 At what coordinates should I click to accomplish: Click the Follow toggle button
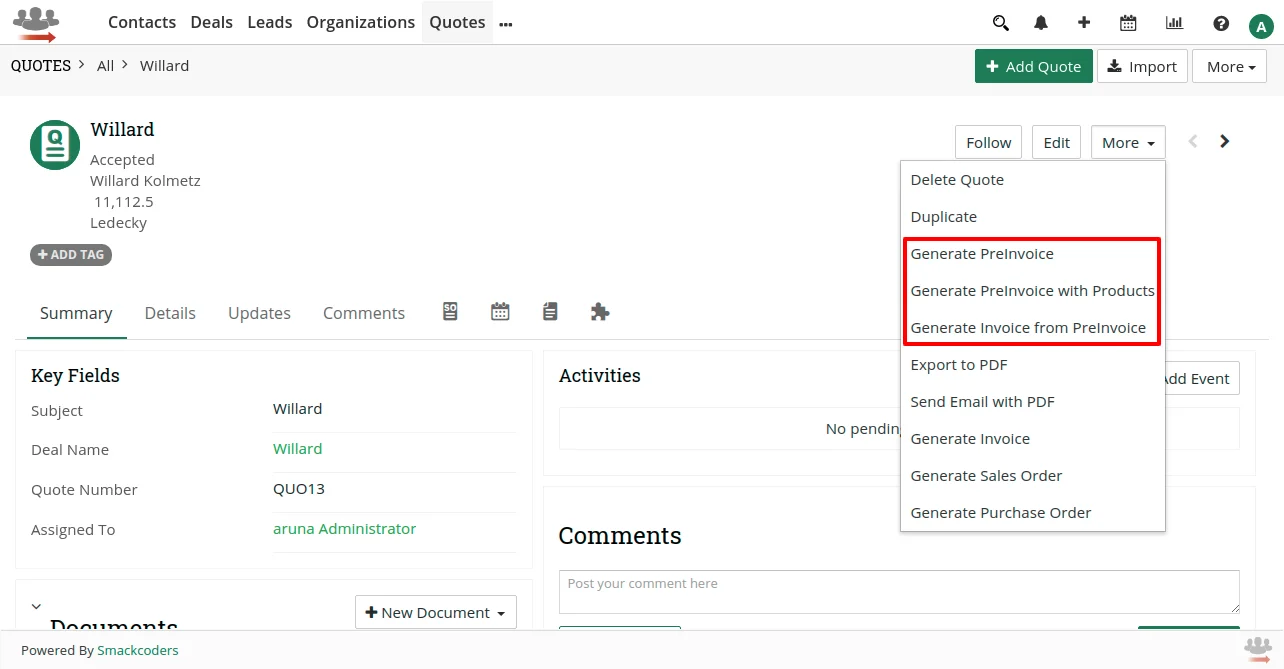[988, 141]
